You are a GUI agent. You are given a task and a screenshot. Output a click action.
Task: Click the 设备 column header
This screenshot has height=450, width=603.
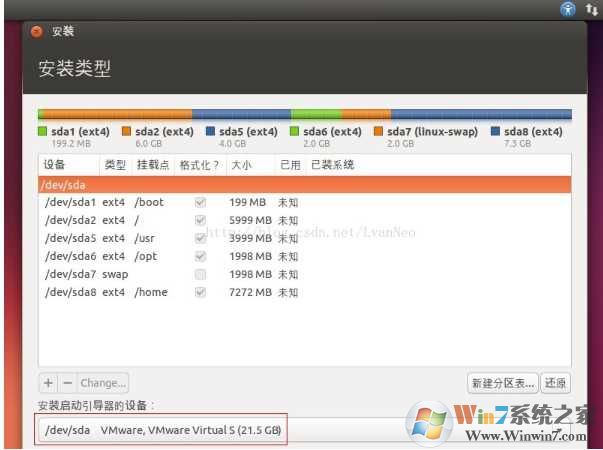pos(69,165)
